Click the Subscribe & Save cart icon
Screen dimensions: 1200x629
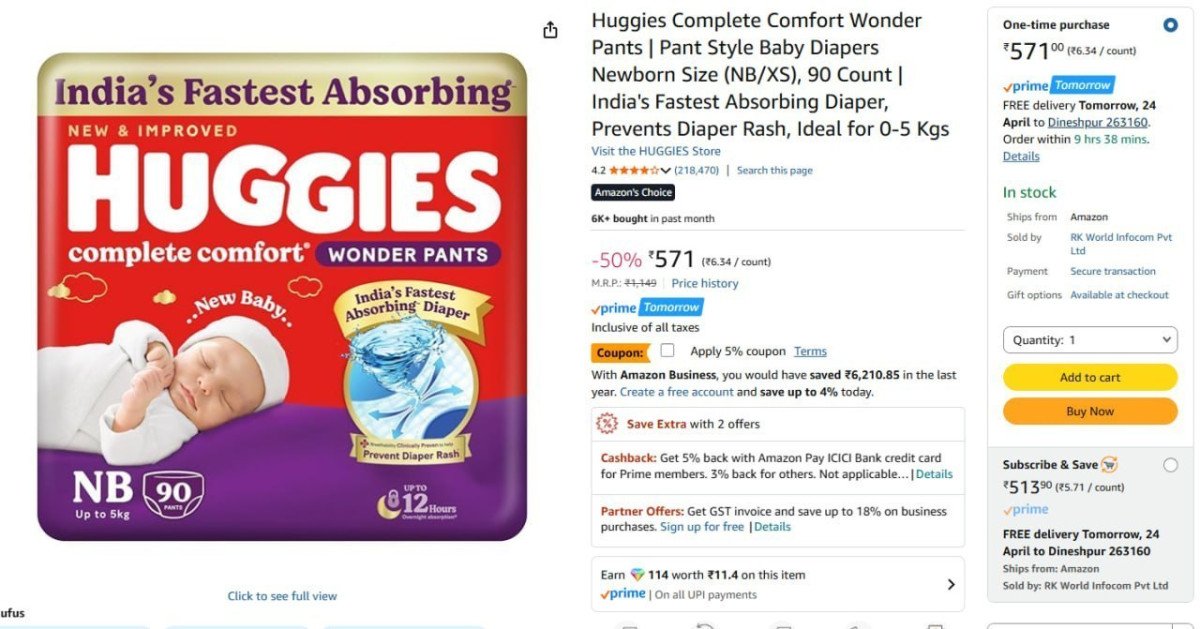(1109, 465)
